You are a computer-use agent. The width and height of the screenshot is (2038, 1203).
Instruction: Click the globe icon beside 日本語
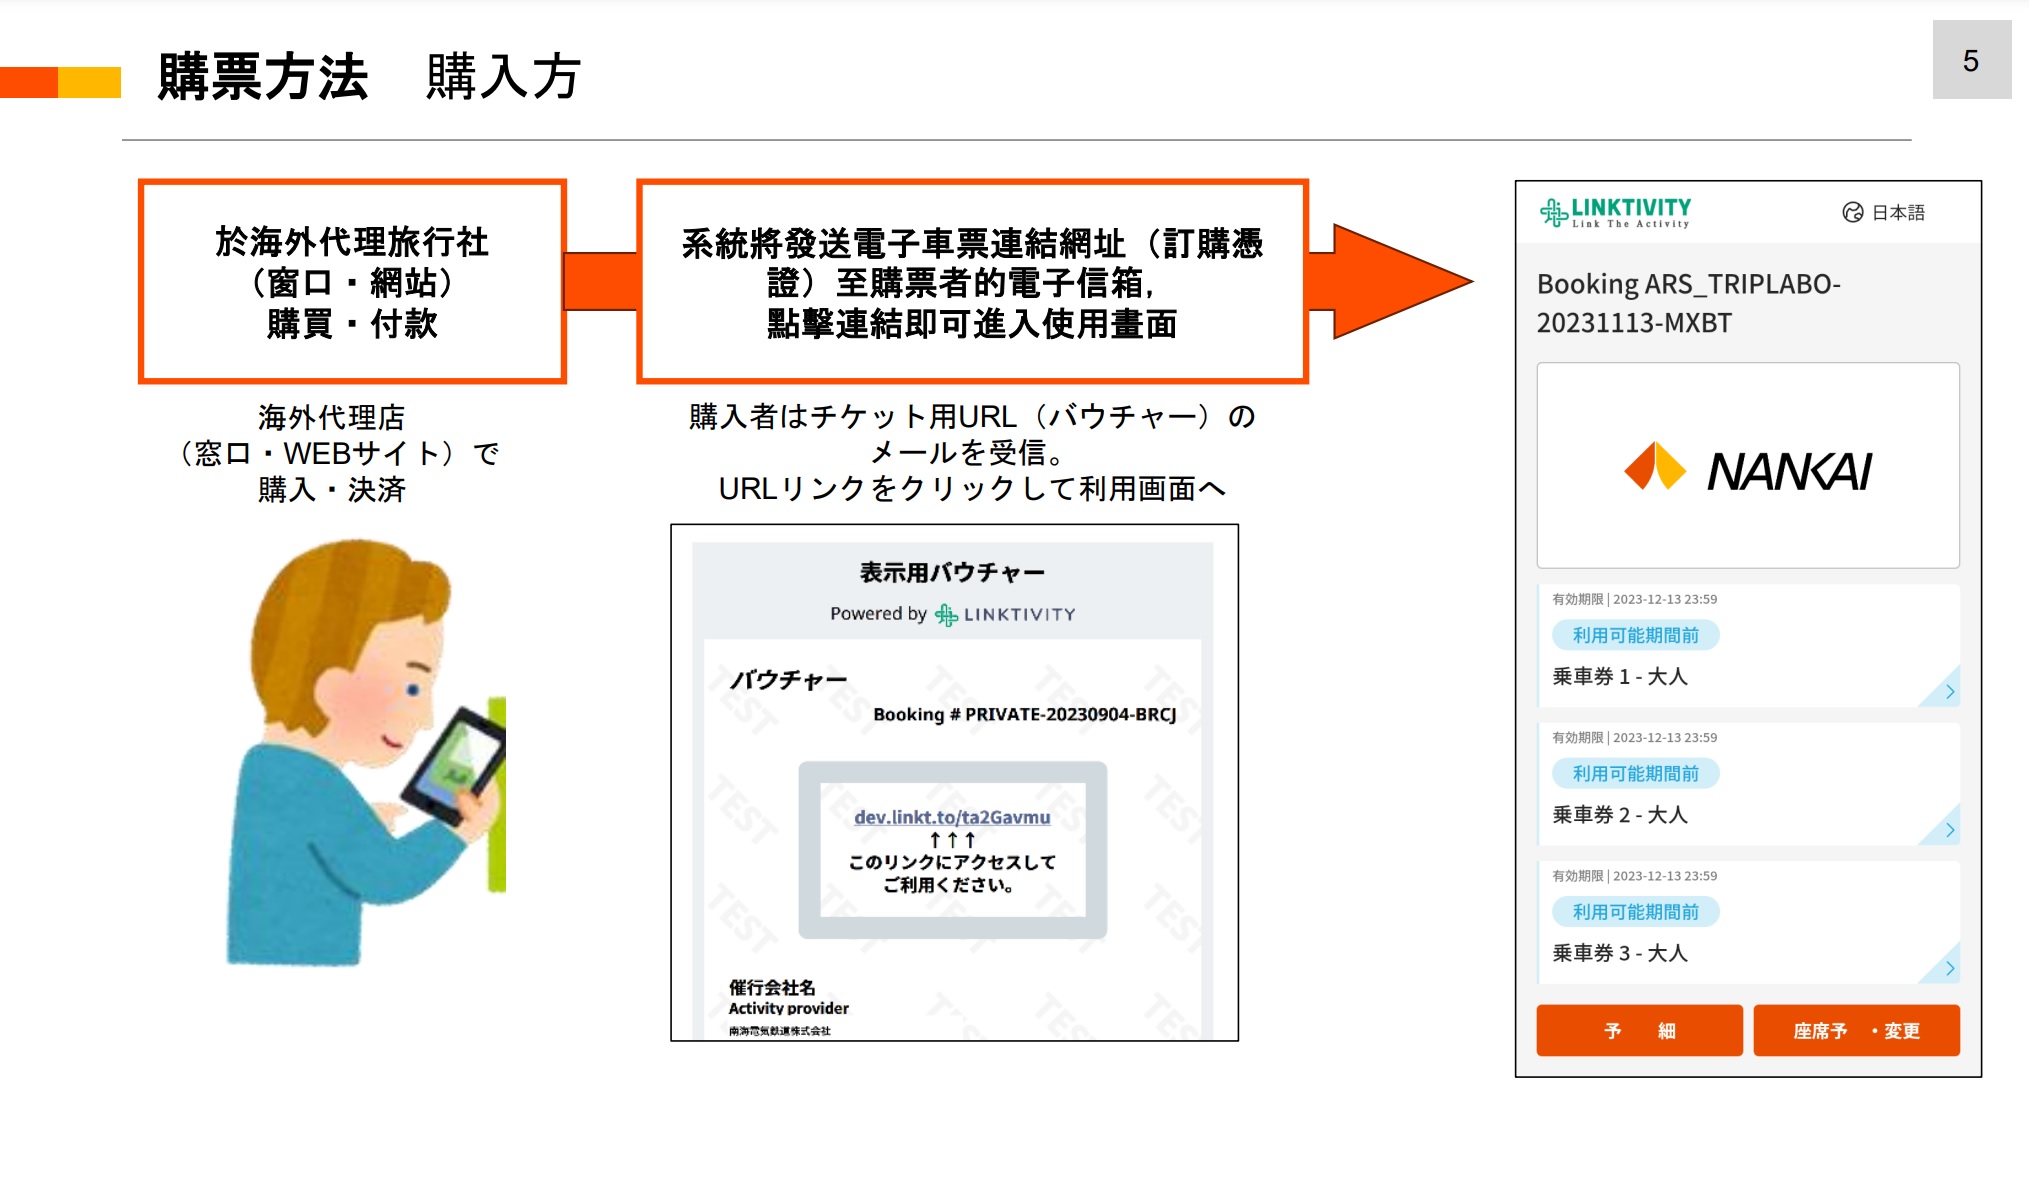[x=1853, y=212]
